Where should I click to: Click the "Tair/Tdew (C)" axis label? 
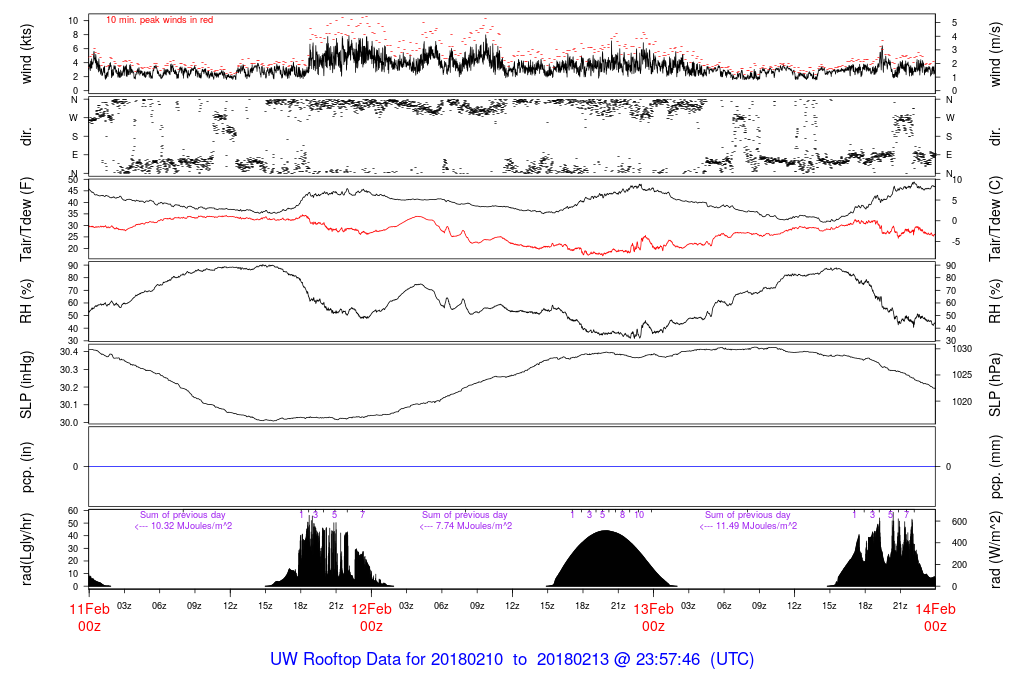[995, 219]
